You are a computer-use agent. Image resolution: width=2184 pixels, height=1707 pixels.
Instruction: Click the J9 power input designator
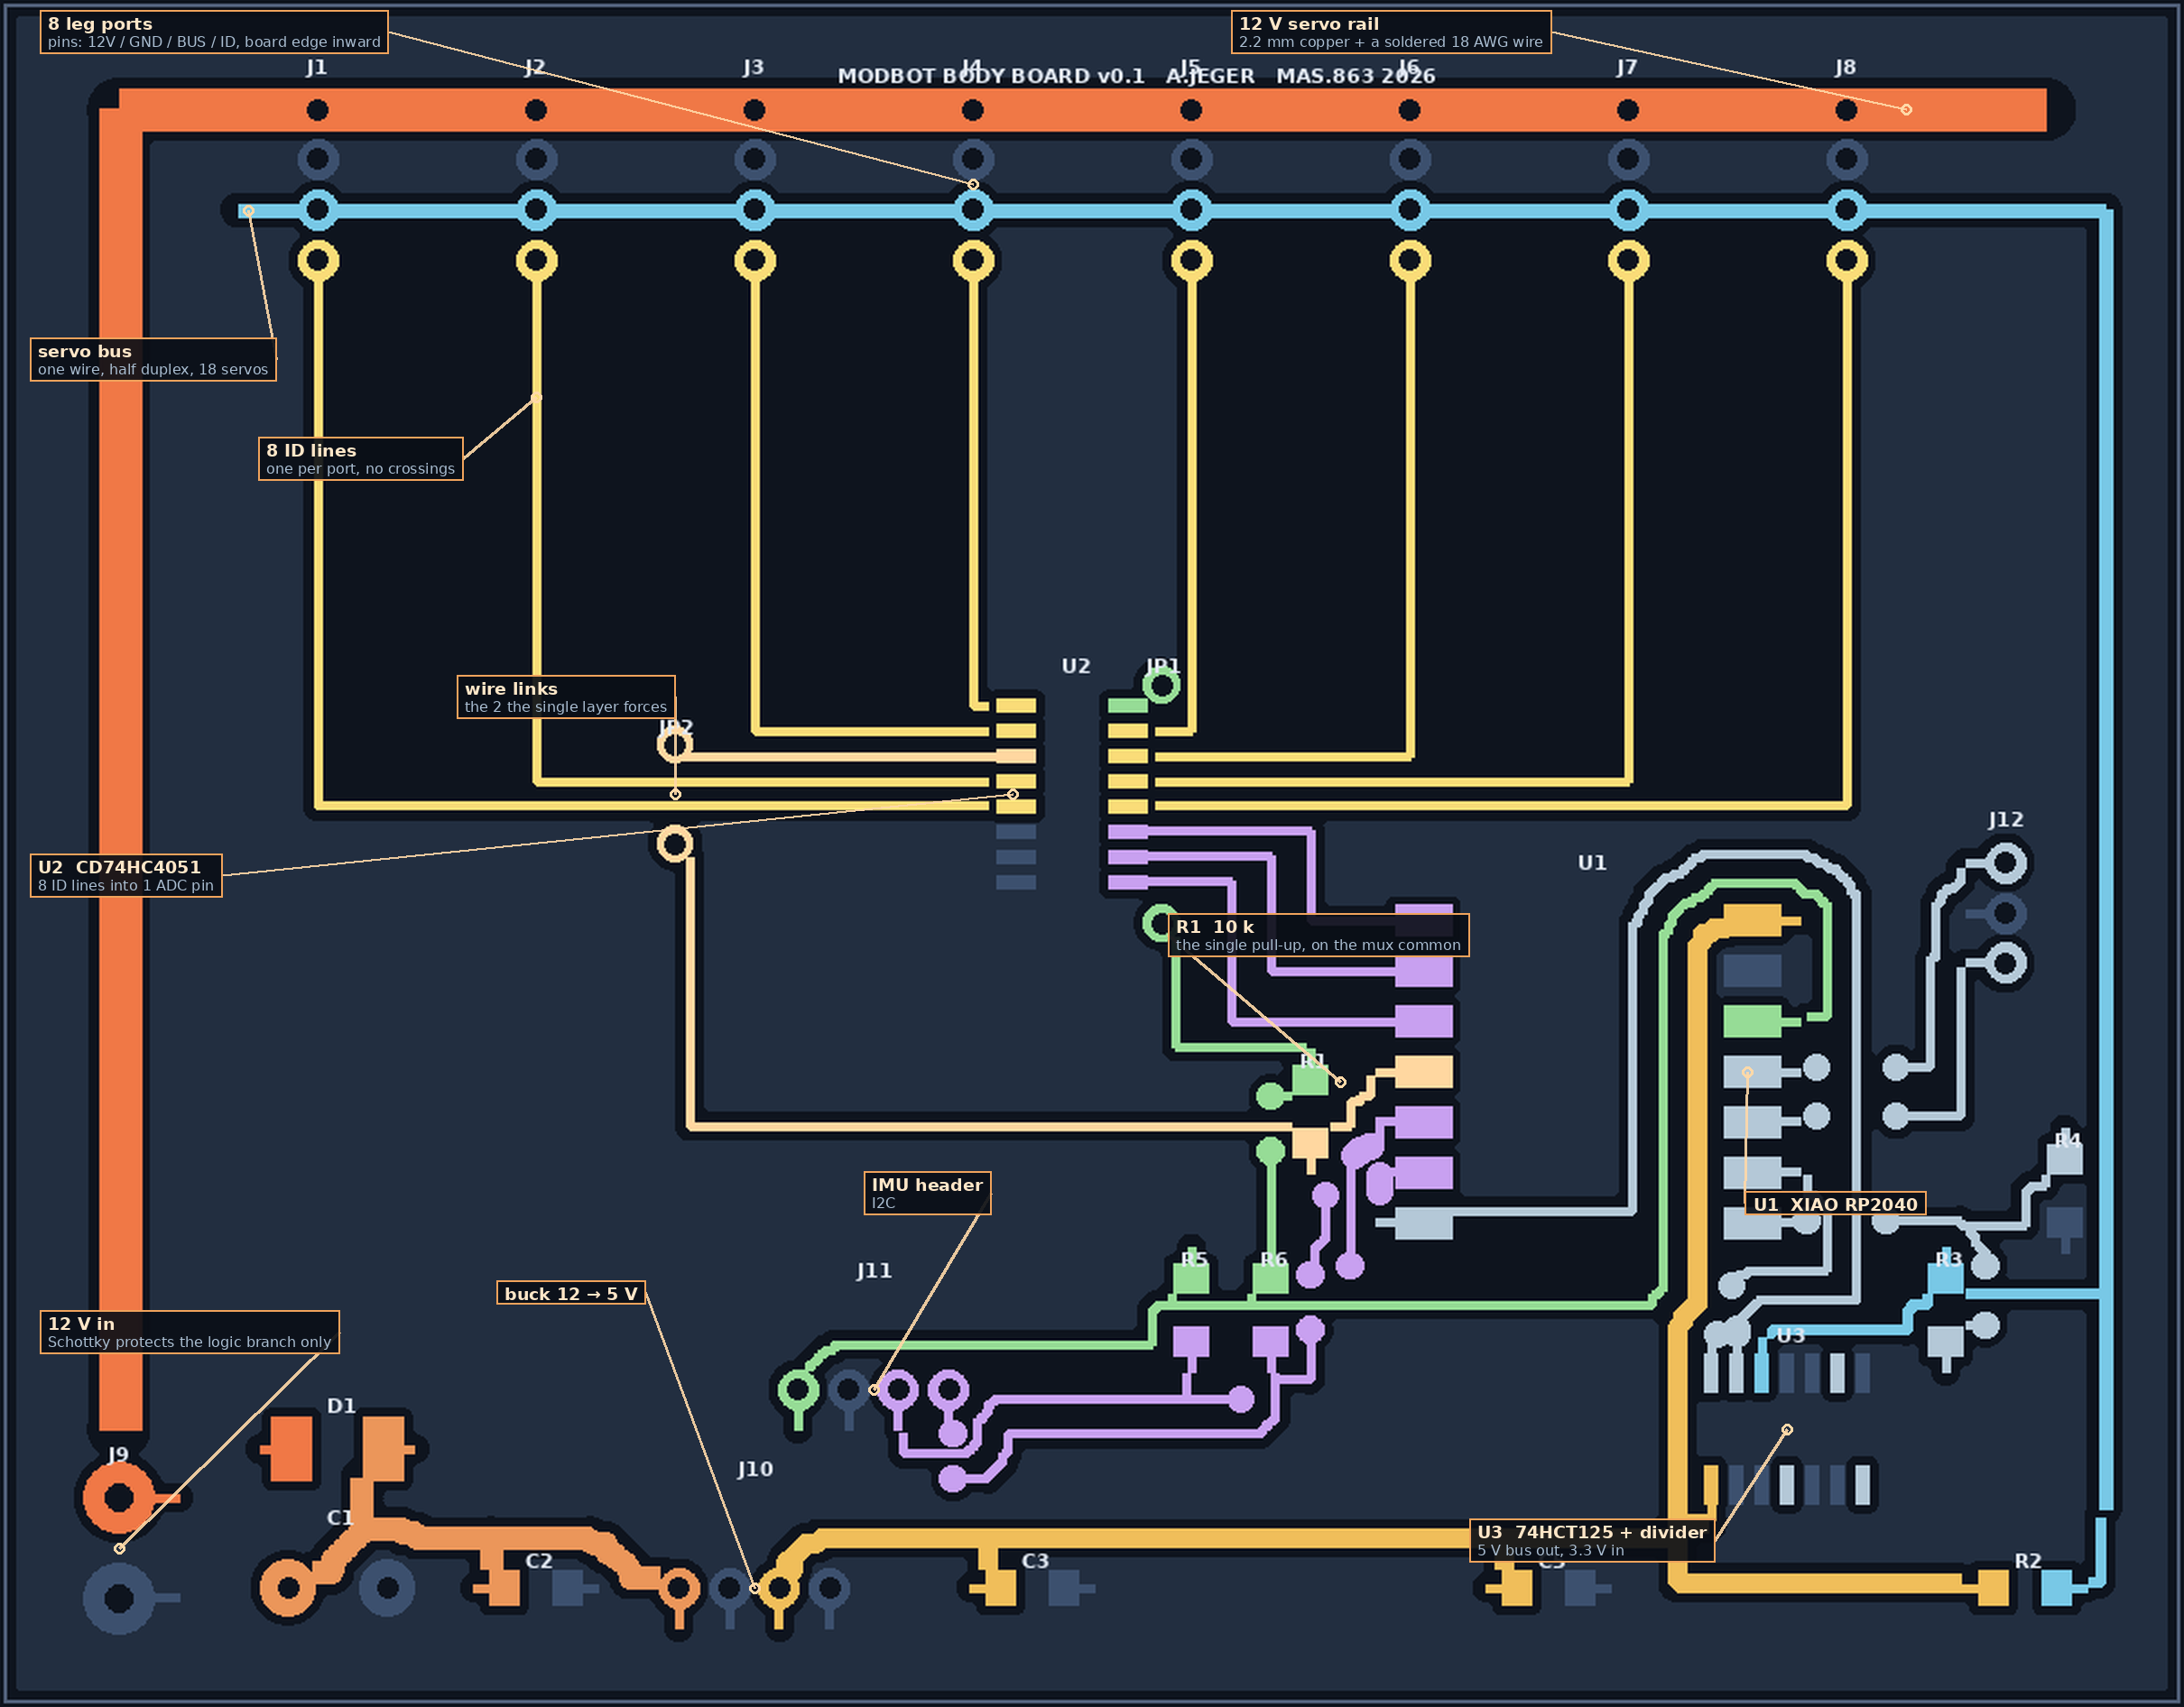coord(118,1455)
